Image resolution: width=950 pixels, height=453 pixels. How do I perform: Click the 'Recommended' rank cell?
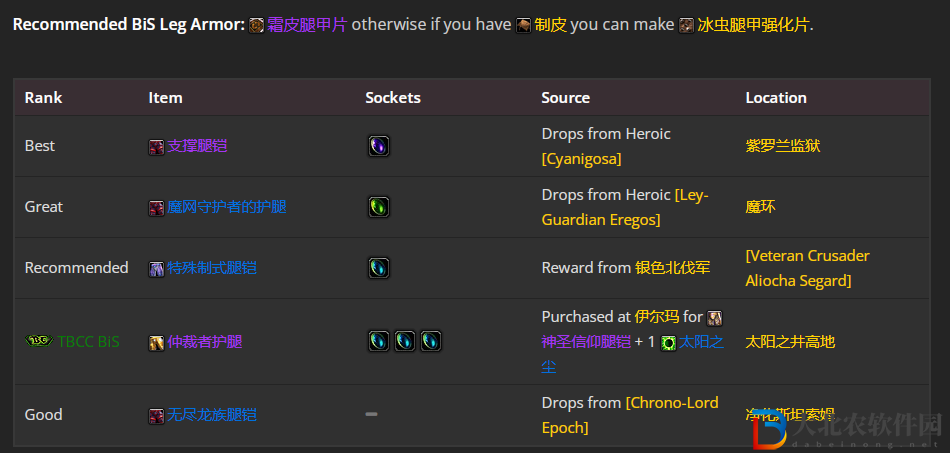pyautogui.click(x=76, y=268)
